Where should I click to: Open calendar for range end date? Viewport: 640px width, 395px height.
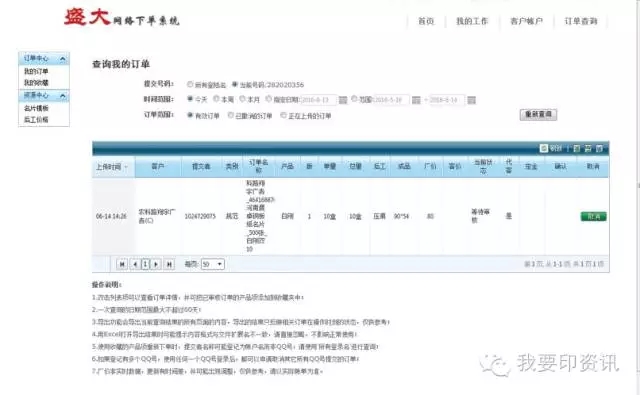pyautogui.click(x=471, y=100)
